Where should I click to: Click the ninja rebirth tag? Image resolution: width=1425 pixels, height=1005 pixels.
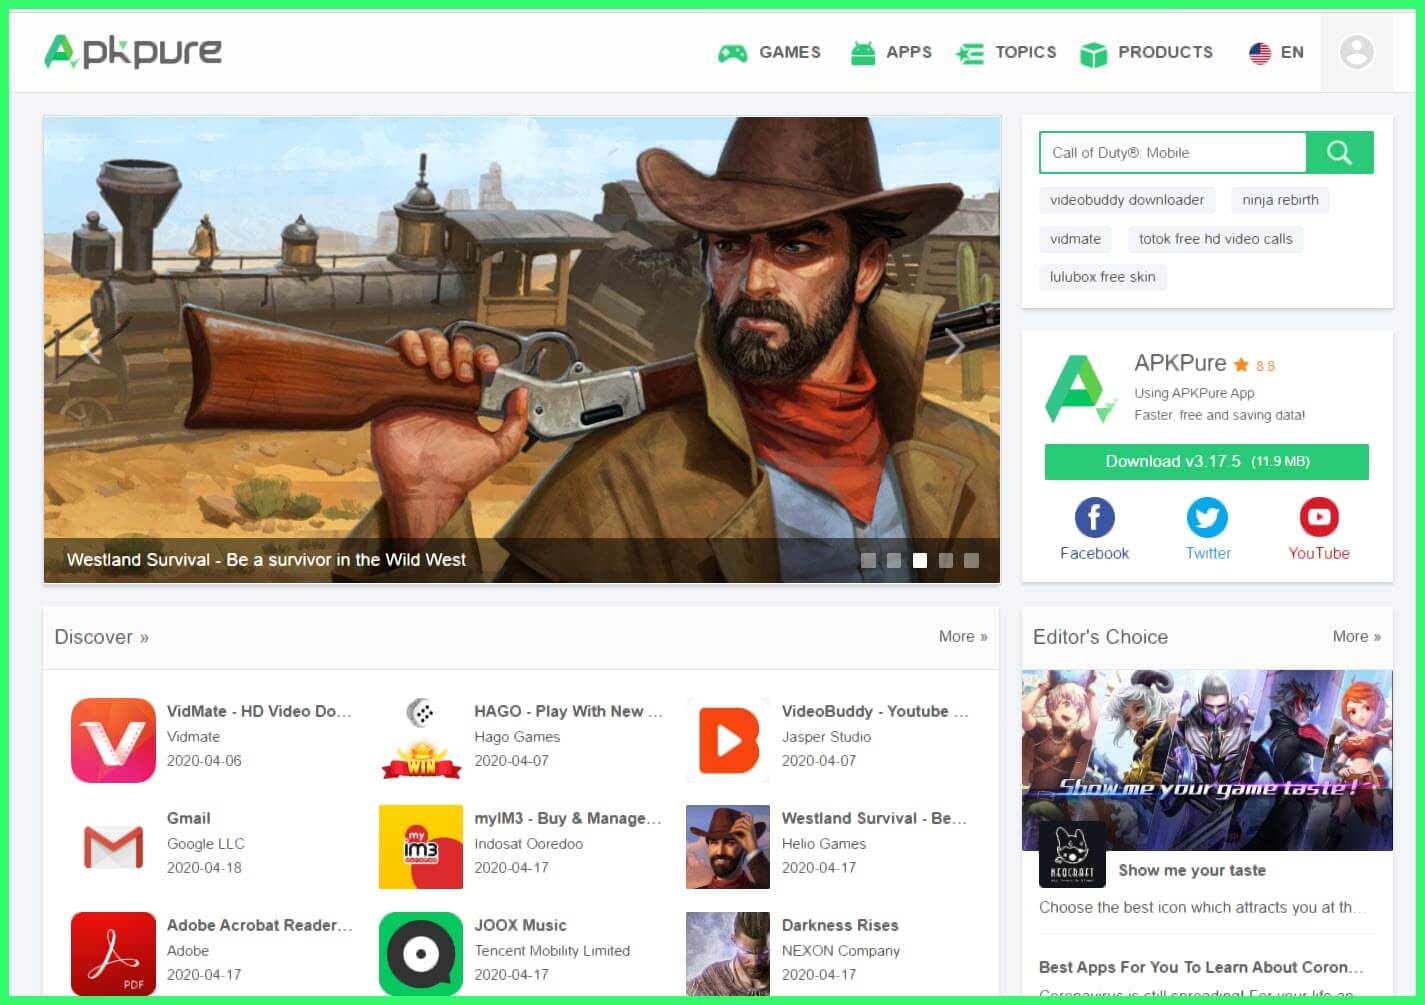click(1280, 200)
